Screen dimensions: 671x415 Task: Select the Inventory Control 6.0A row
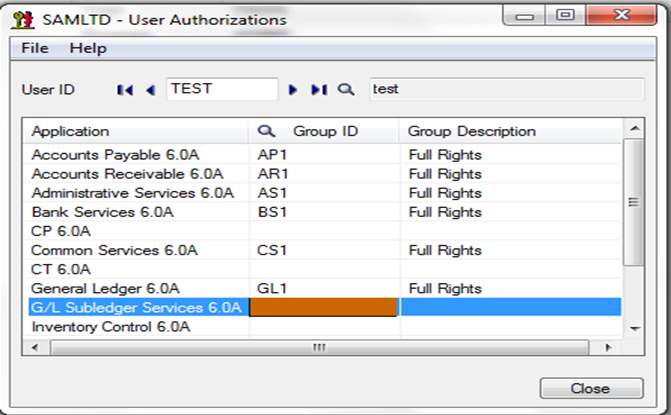[x=325, y=327]
